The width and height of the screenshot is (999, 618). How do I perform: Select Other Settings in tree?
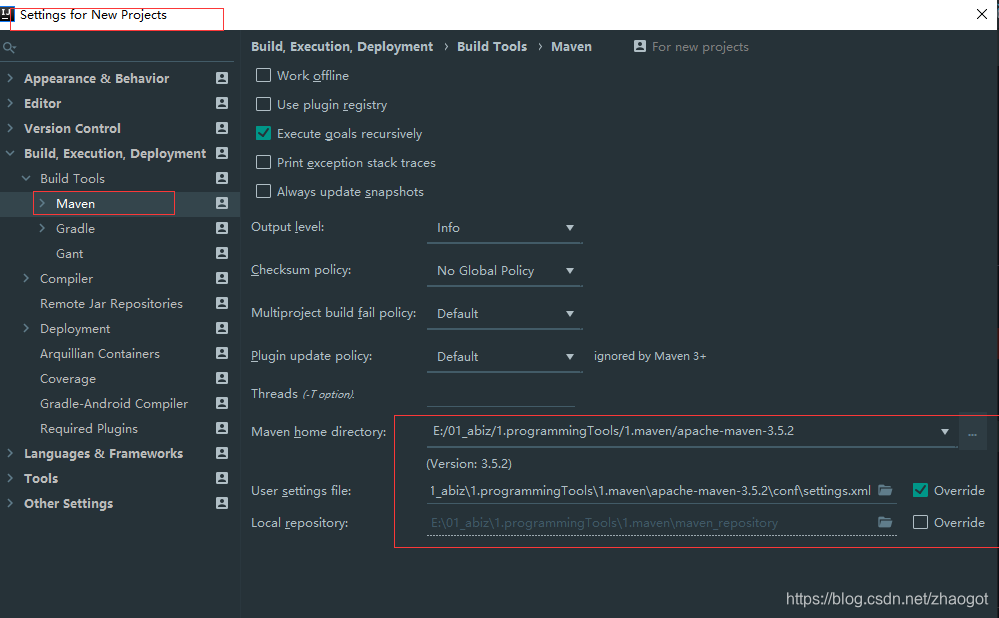pos(68,504)
